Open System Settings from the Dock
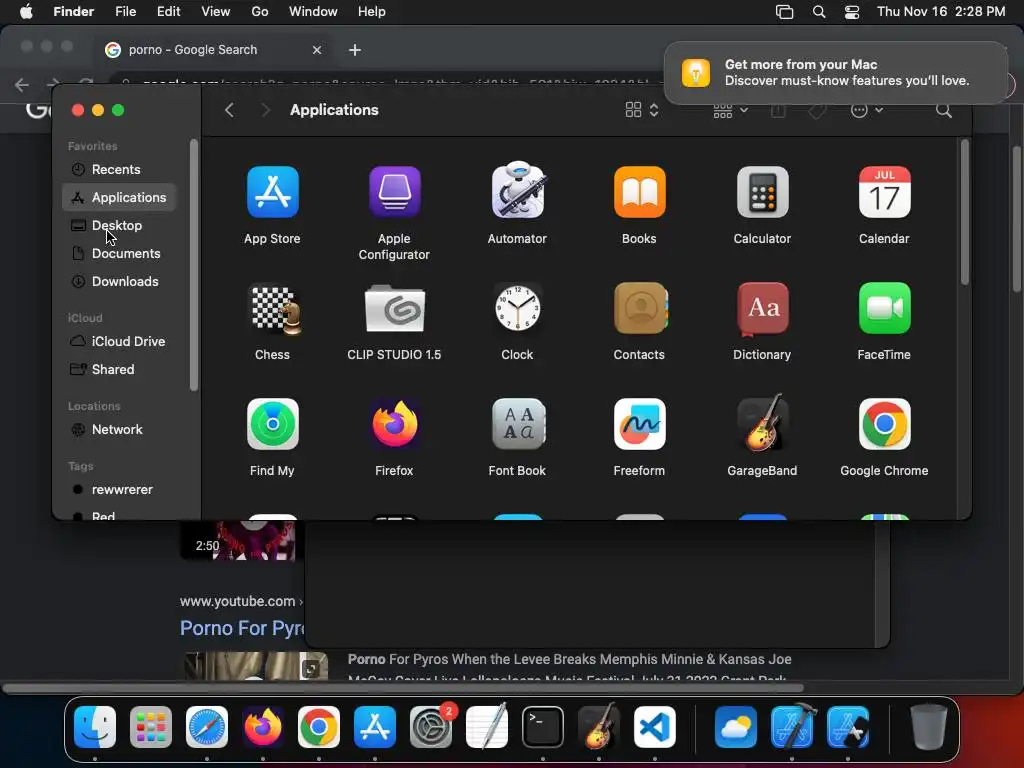 click(431, 727)
